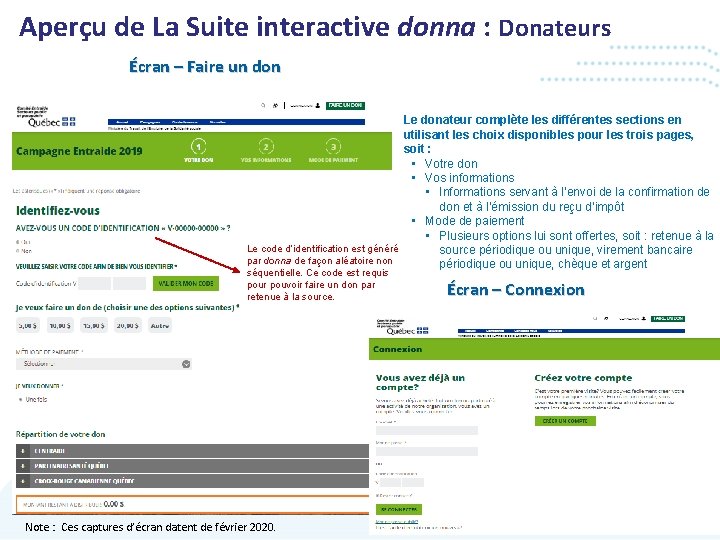Choose the 20,00 $ donation amount
This screenshot has height=540, width=720.
(127, 326)
